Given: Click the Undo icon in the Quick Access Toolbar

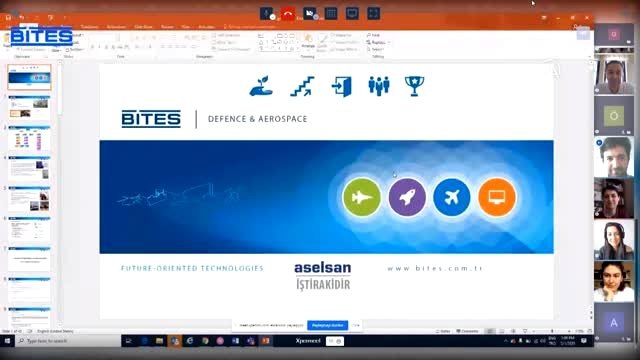Looking at the screenshot, I should pyautogui.click(x=22, y=18).
